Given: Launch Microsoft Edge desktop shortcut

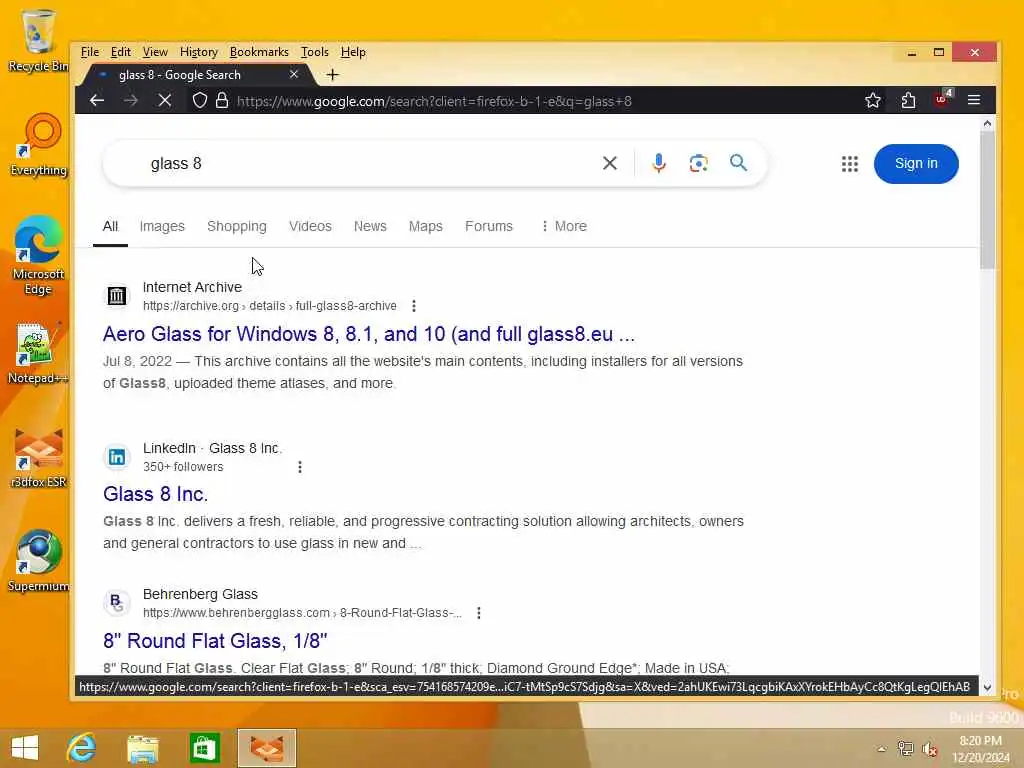Looking at the screenshot, I should pyautogui.click(x=39, y=255).
